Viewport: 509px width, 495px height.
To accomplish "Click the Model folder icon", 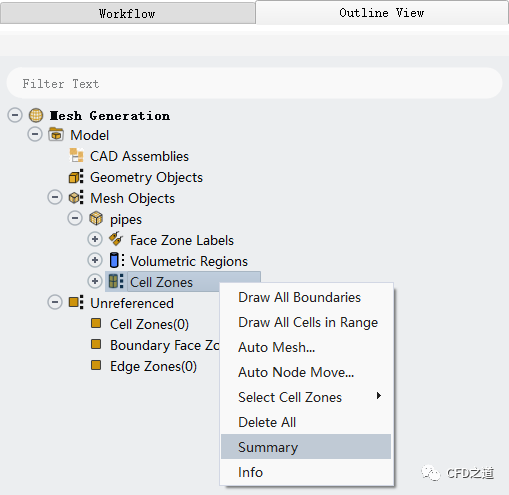I will [56, 135].
